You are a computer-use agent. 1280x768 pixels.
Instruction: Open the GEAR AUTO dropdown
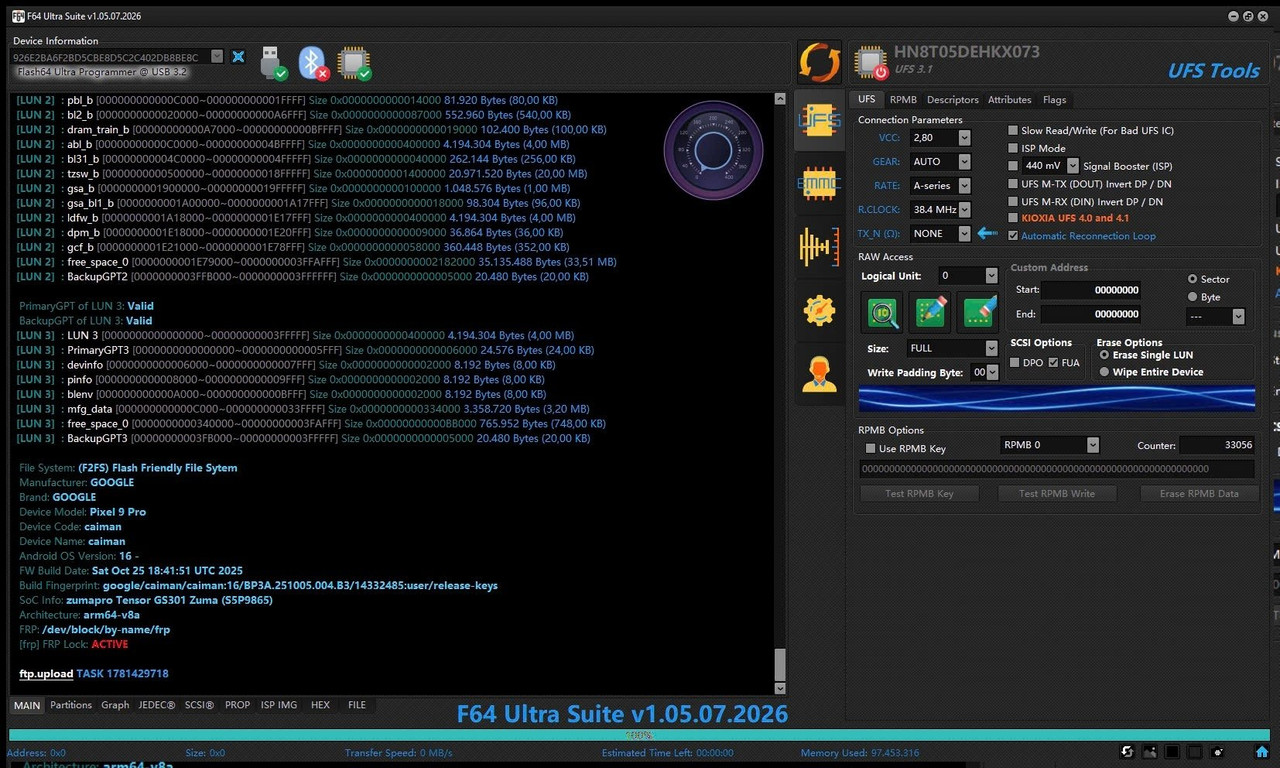click(964, 162)
